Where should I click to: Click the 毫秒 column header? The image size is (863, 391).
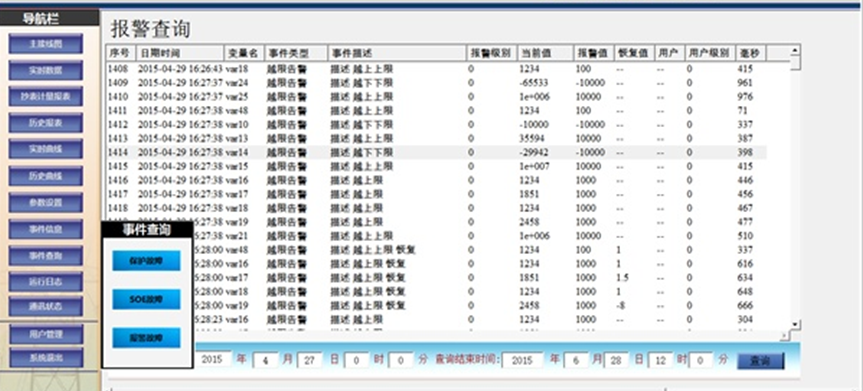751,53
